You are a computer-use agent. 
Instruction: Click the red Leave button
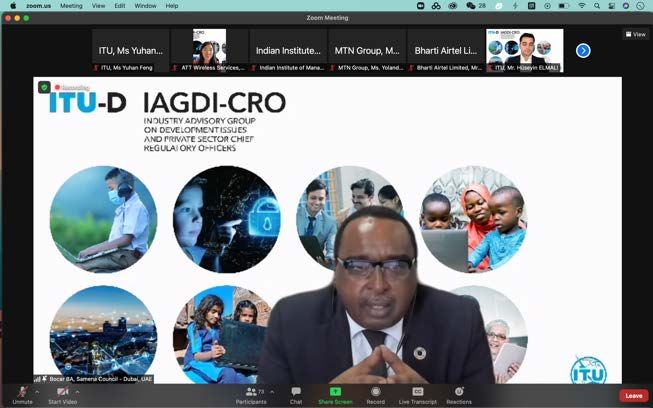(634, 396)
